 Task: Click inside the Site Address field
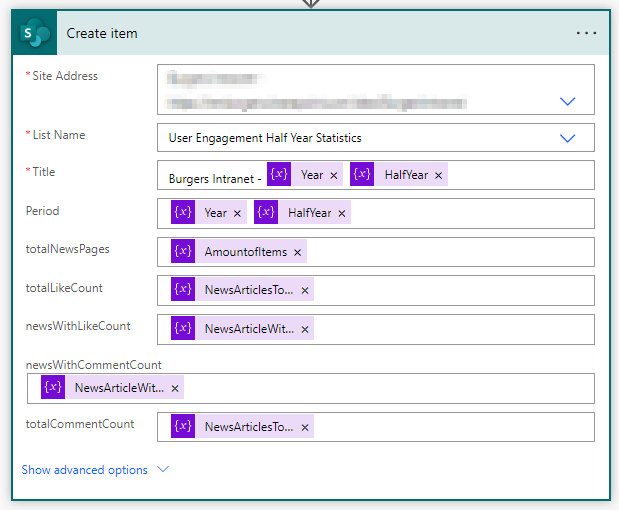point(375,90)
